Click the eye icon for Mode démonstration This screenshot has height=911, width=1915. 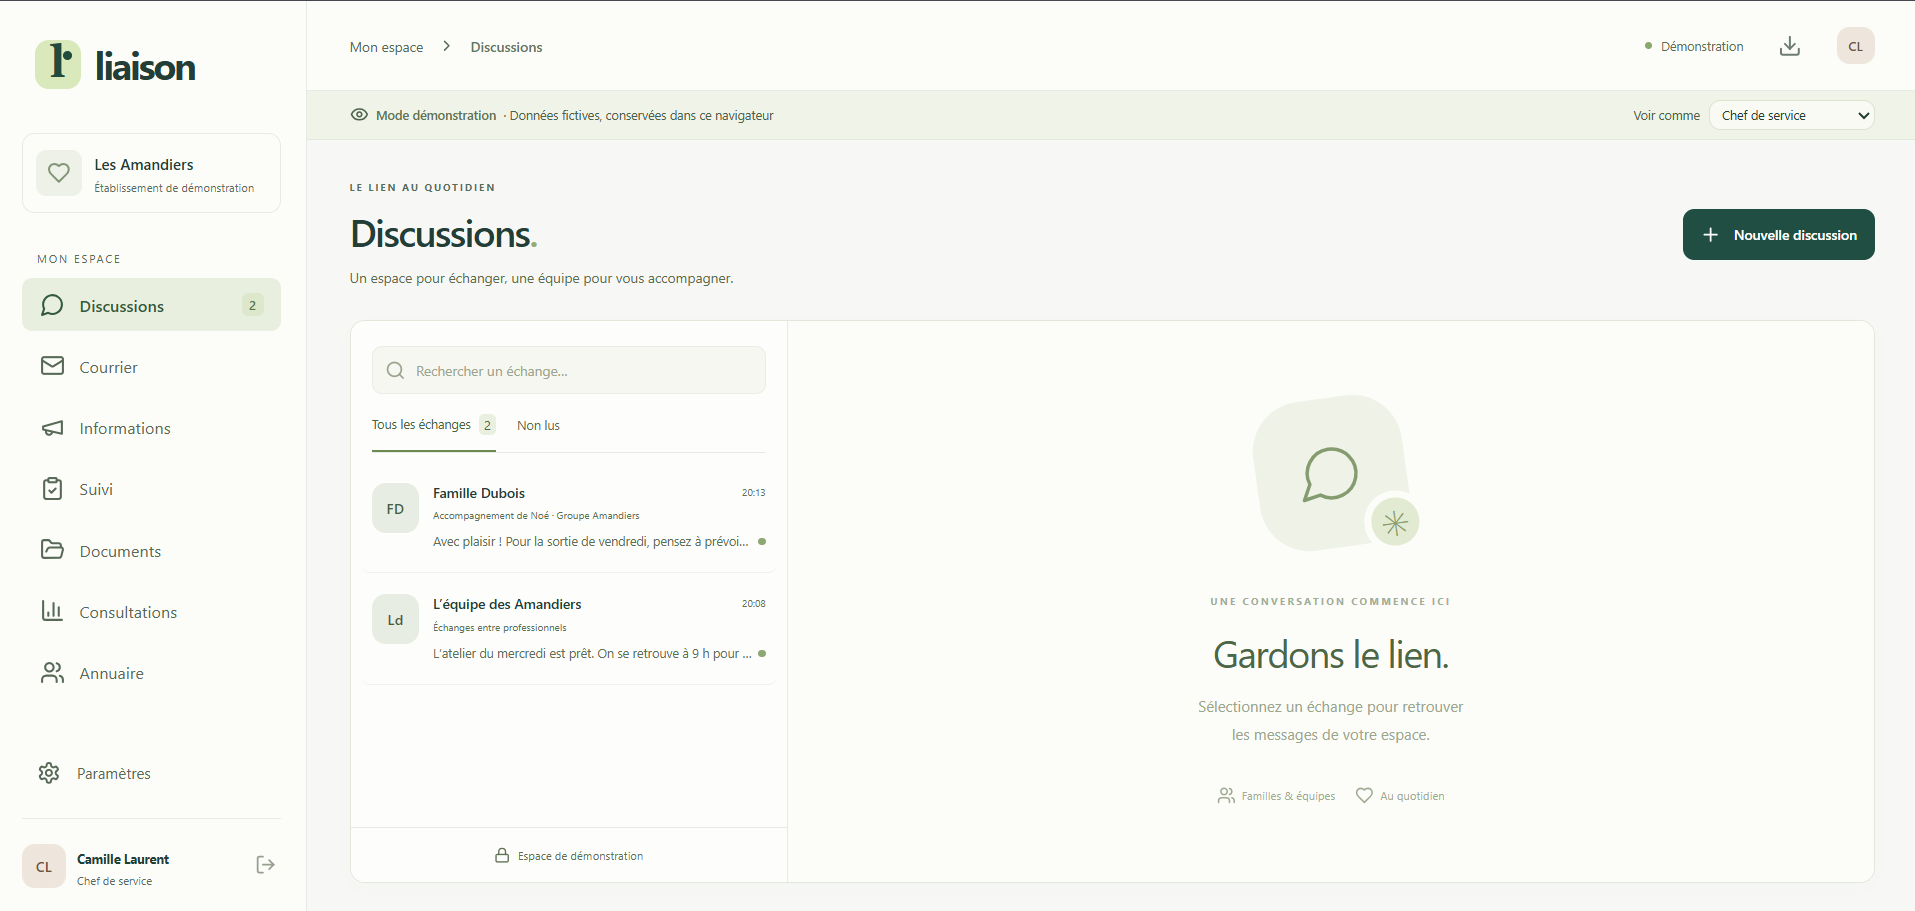click(359, 115)
